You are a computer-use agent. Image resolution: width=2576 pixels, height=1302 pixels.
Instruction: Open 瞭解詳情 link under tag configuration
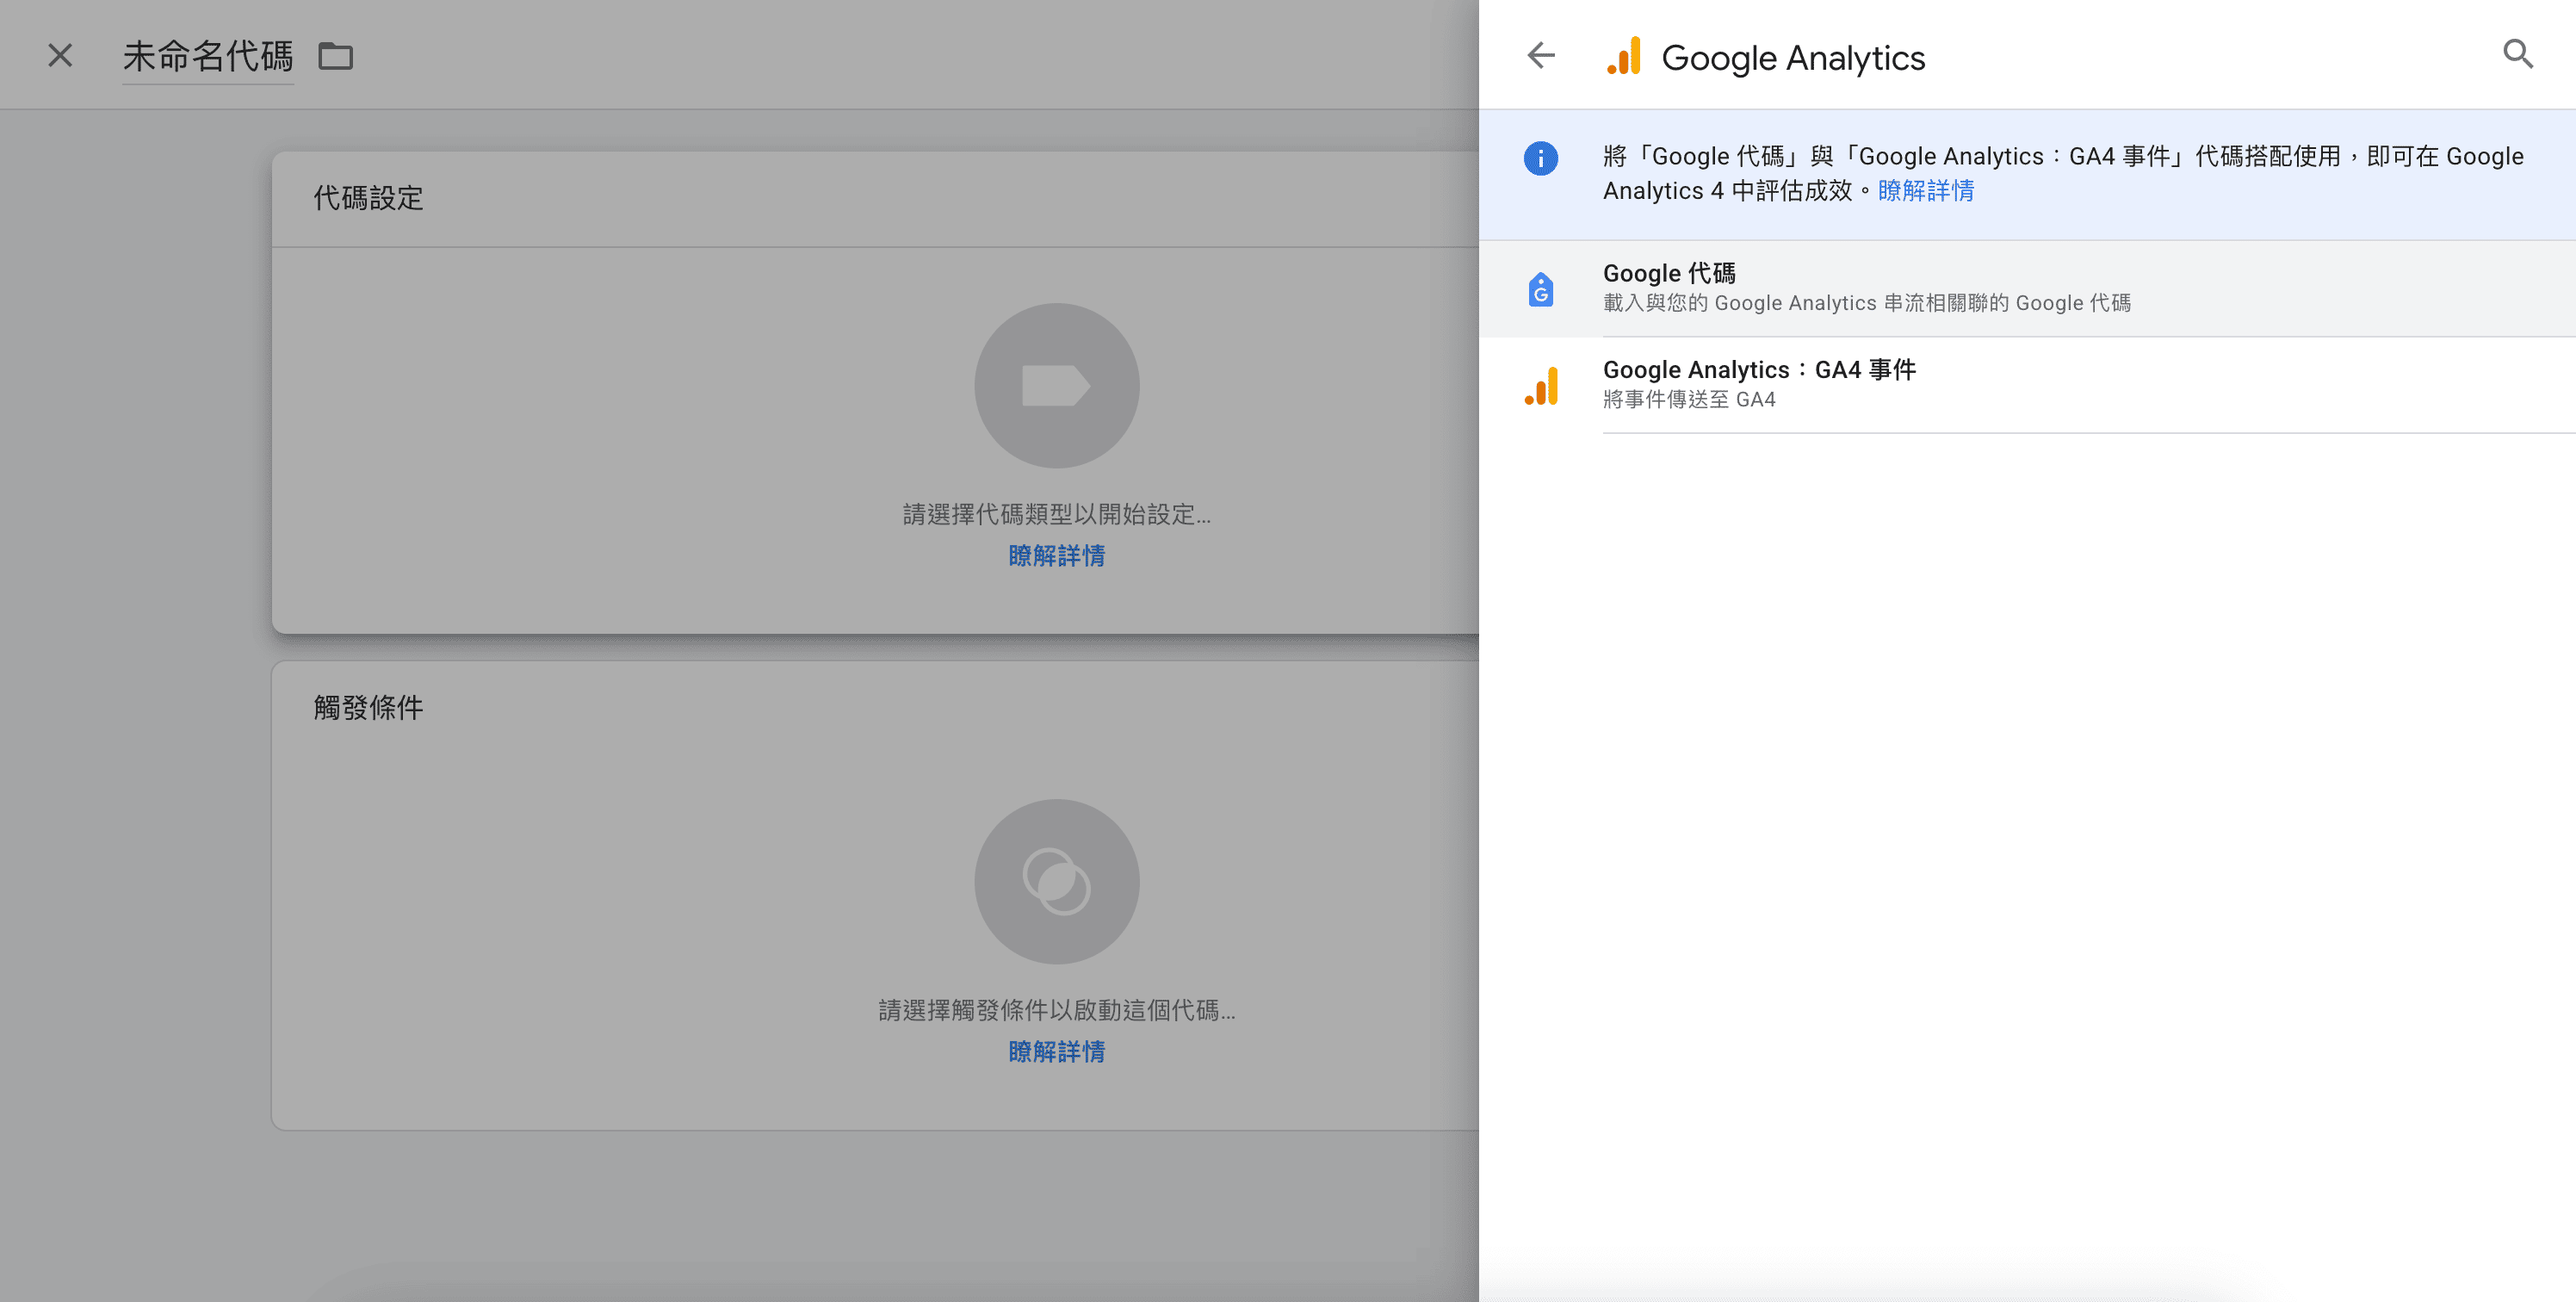[1056, 556]
